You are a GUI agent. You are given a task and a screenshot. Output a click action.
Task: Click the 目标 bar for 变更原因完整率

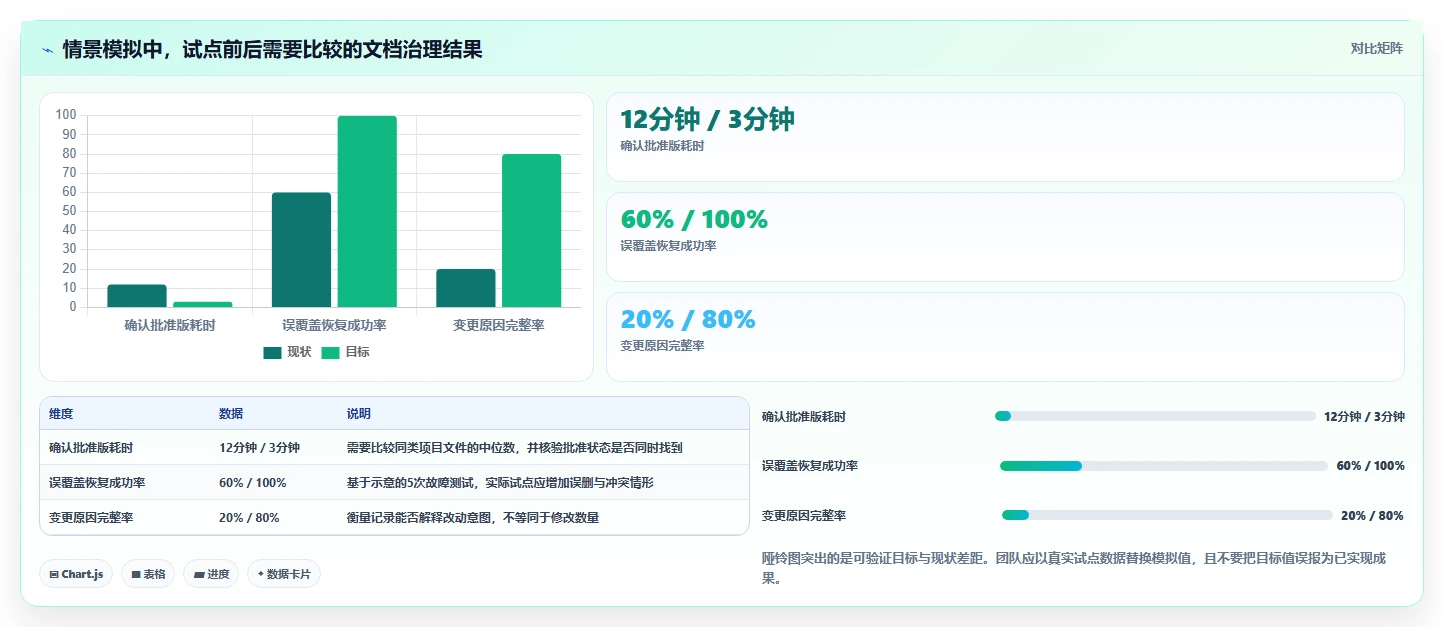[531, 231]
